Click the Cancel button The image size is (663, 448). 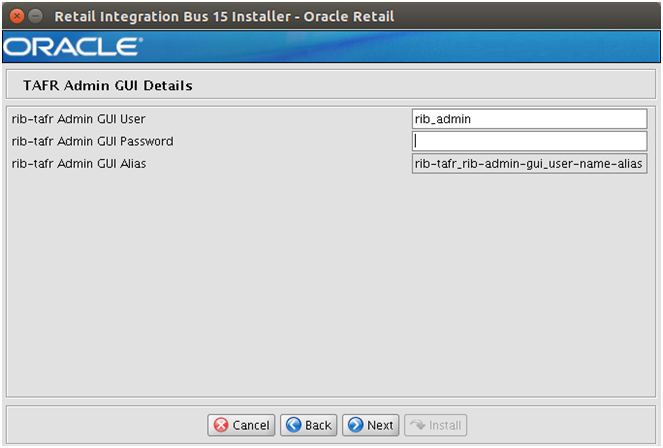coord(241,425)
